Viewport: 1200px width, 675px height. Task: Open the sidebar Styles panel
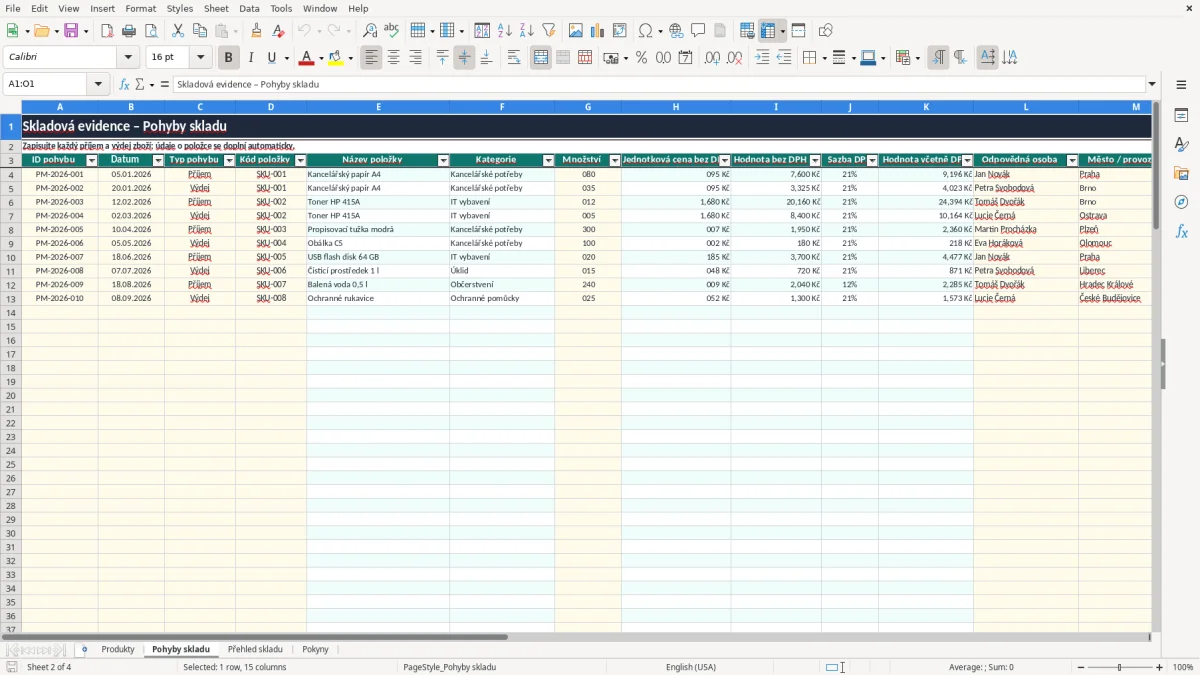tap(1181, 145)
